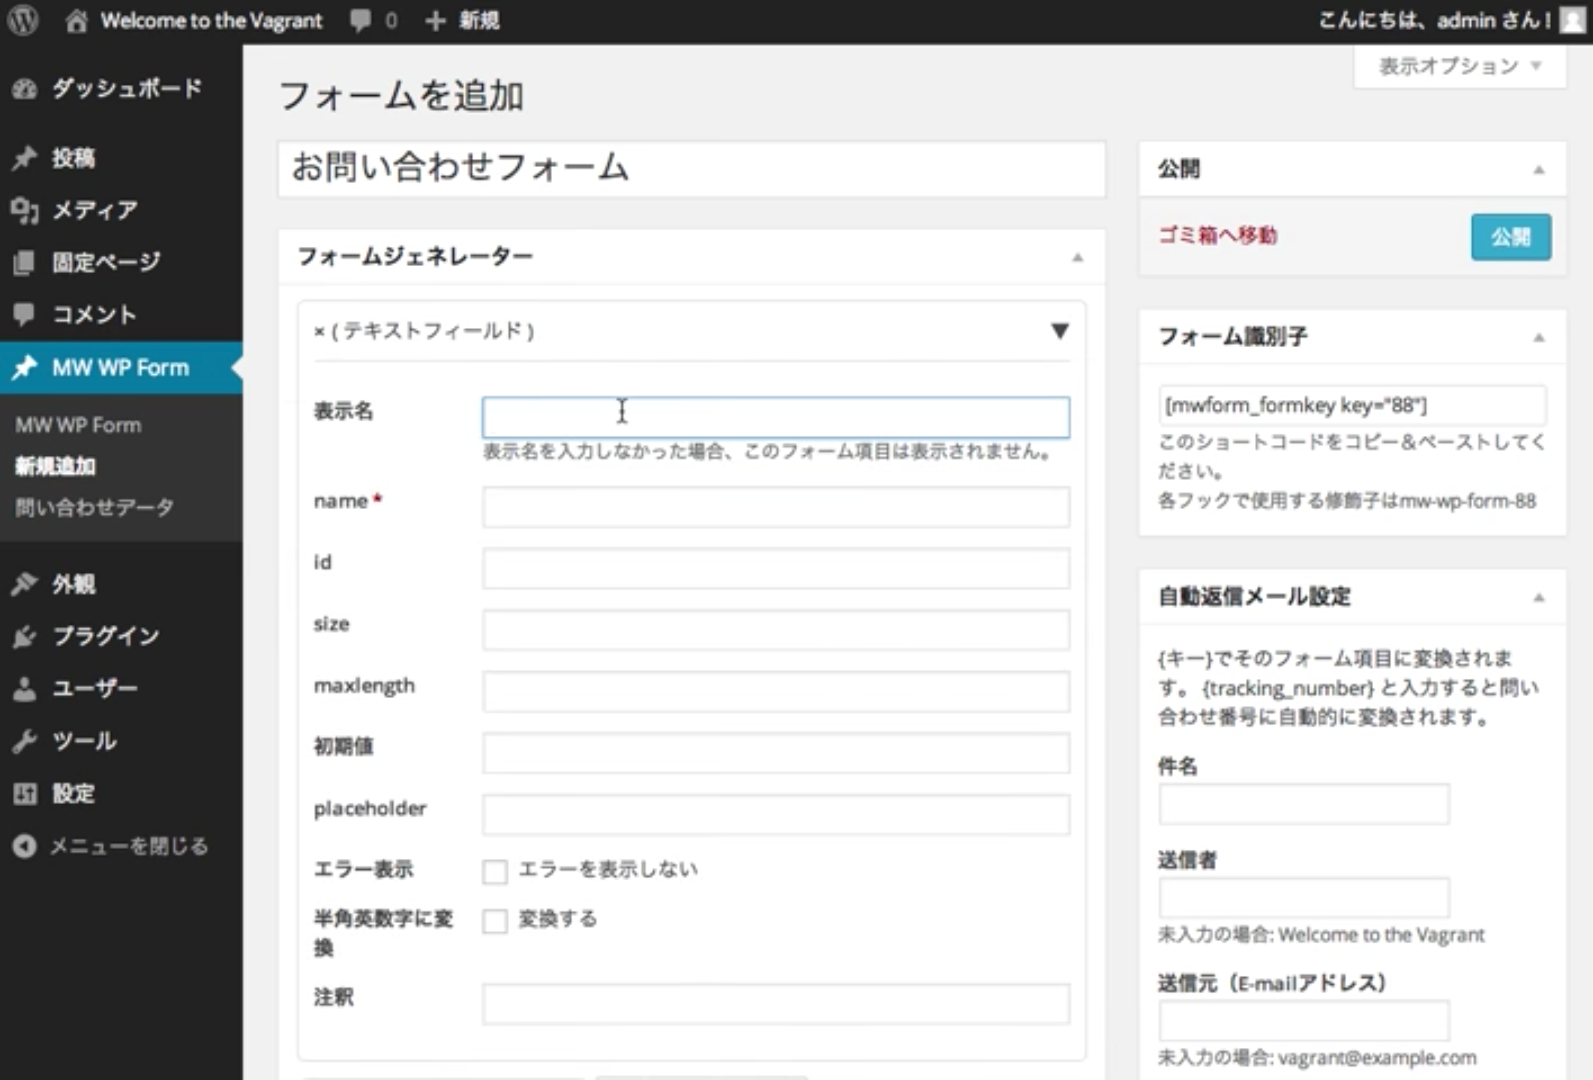The height and width of the screenshot is (1080, 1593).
Task: Open the comments bubble icon in admin bar
Action: [x=360, y=21]
